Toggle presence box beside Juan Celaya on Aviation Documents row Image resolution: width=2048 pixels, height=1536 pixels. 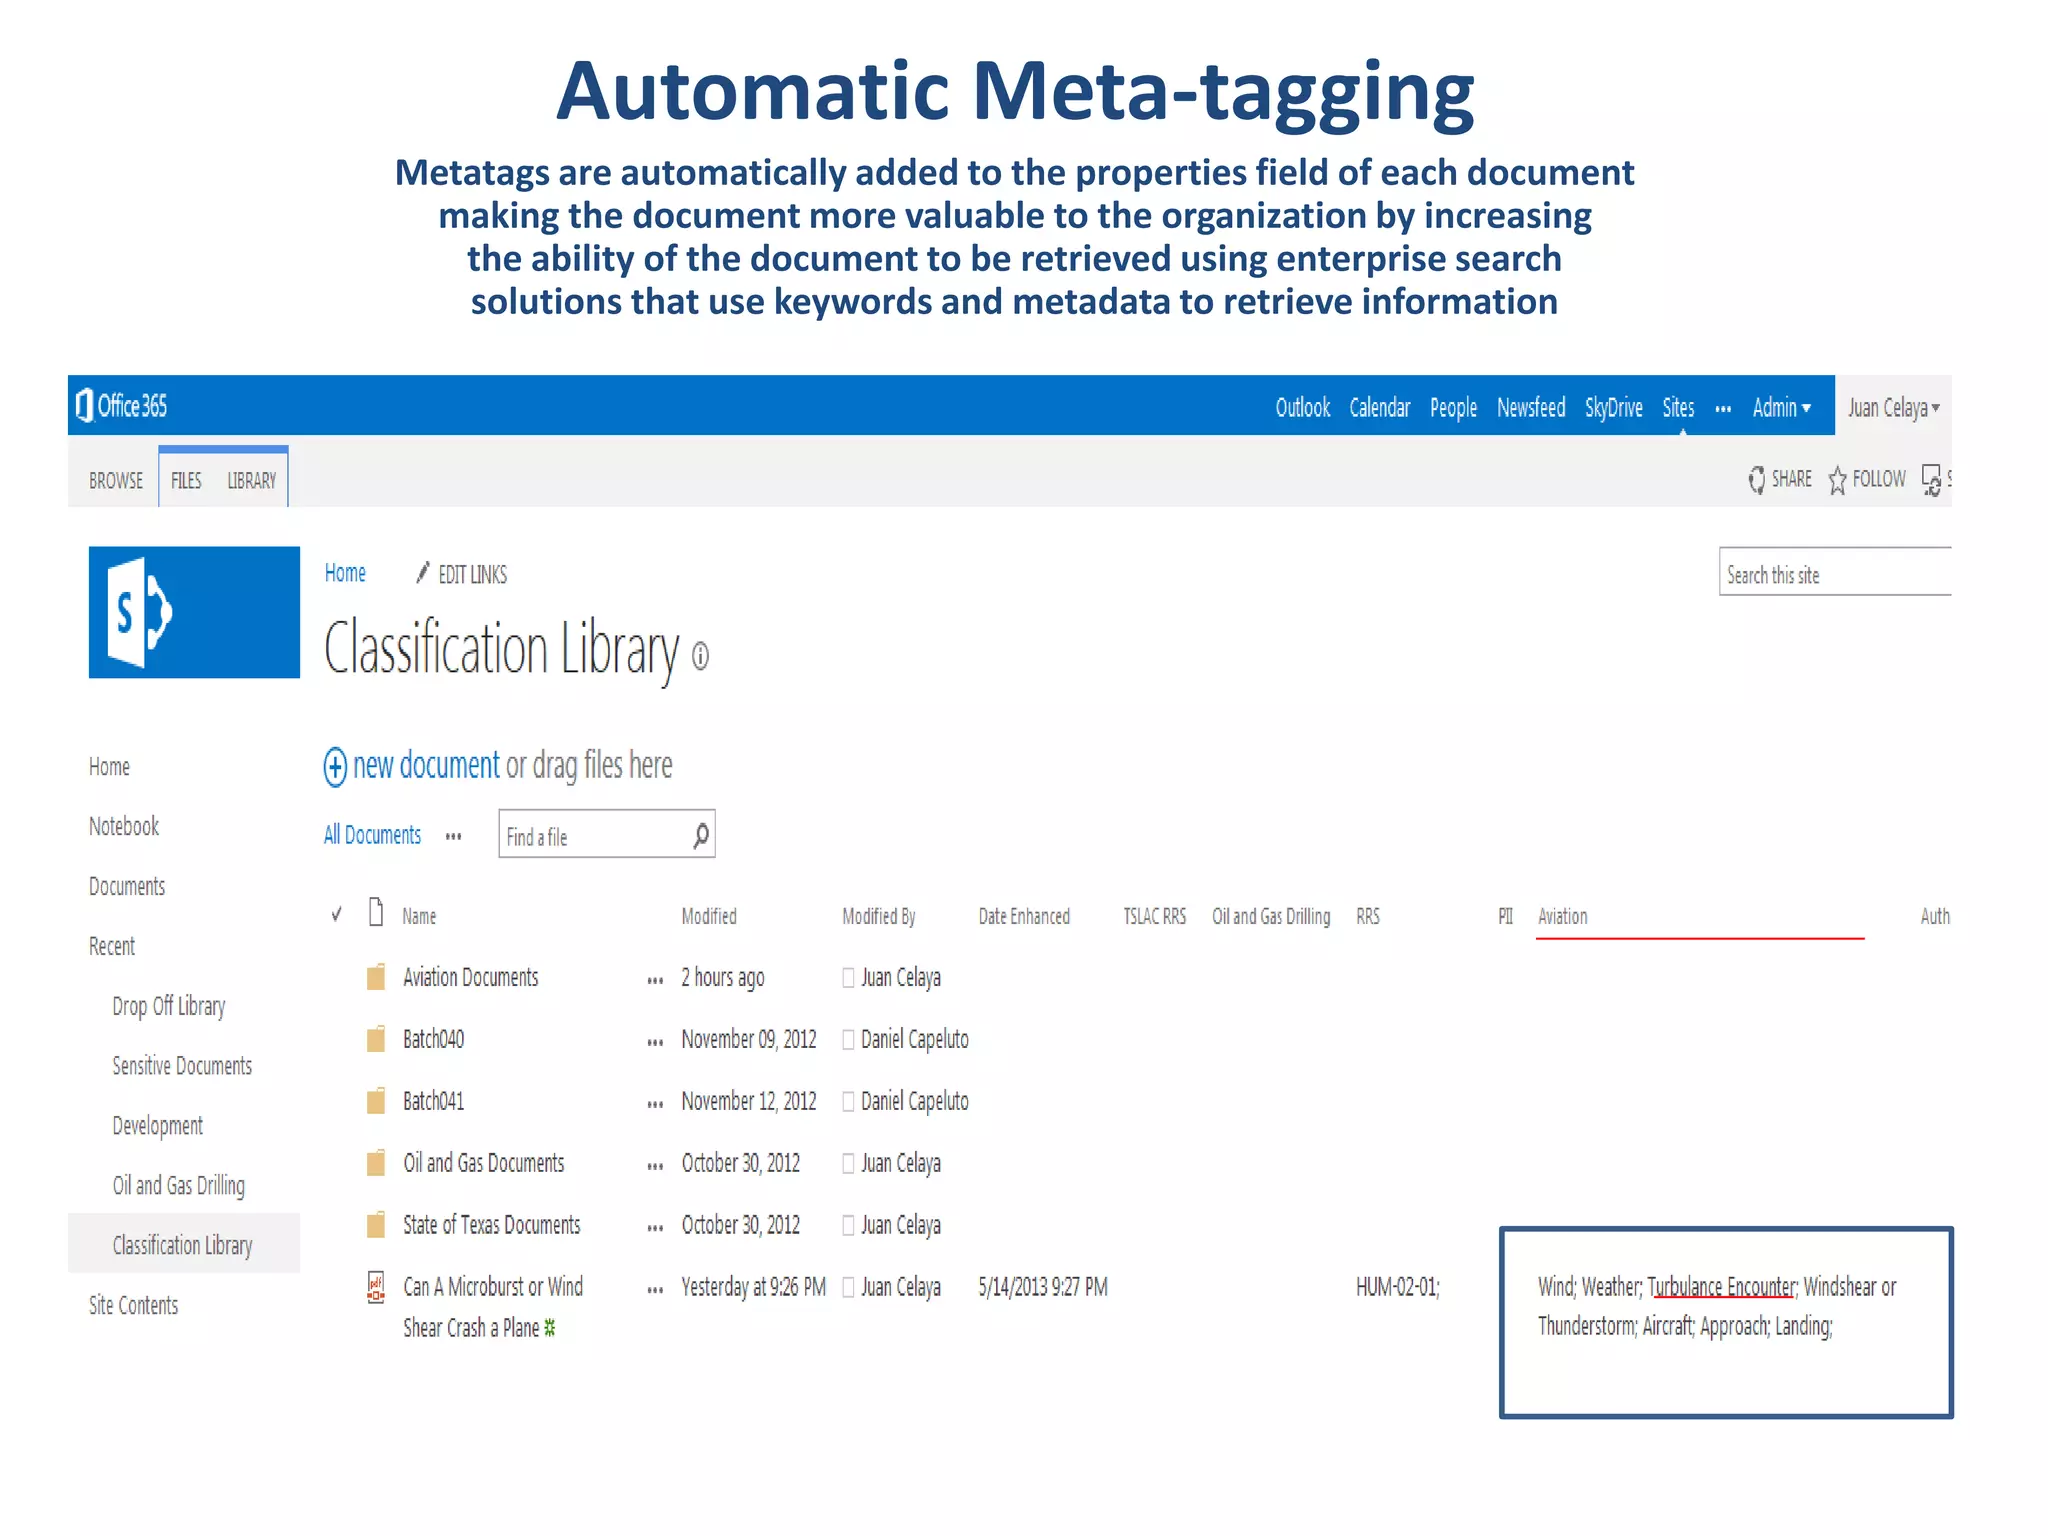[x=848, y=978]
